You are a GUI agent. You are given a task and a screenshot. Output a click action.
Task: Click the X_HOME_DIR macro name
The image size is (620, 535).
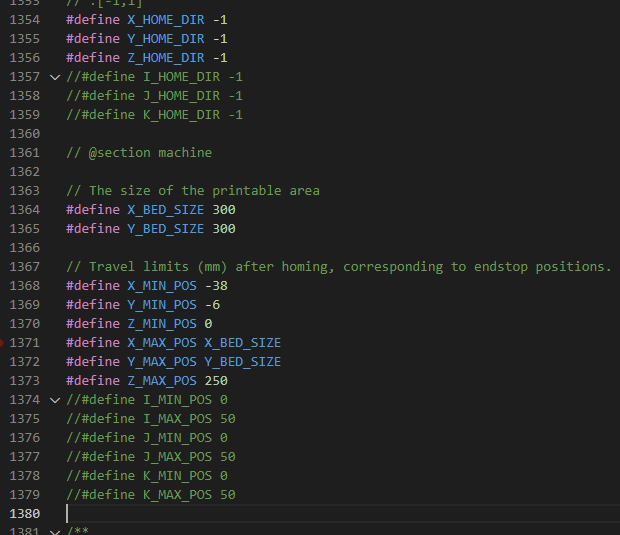tap(166, 20)
